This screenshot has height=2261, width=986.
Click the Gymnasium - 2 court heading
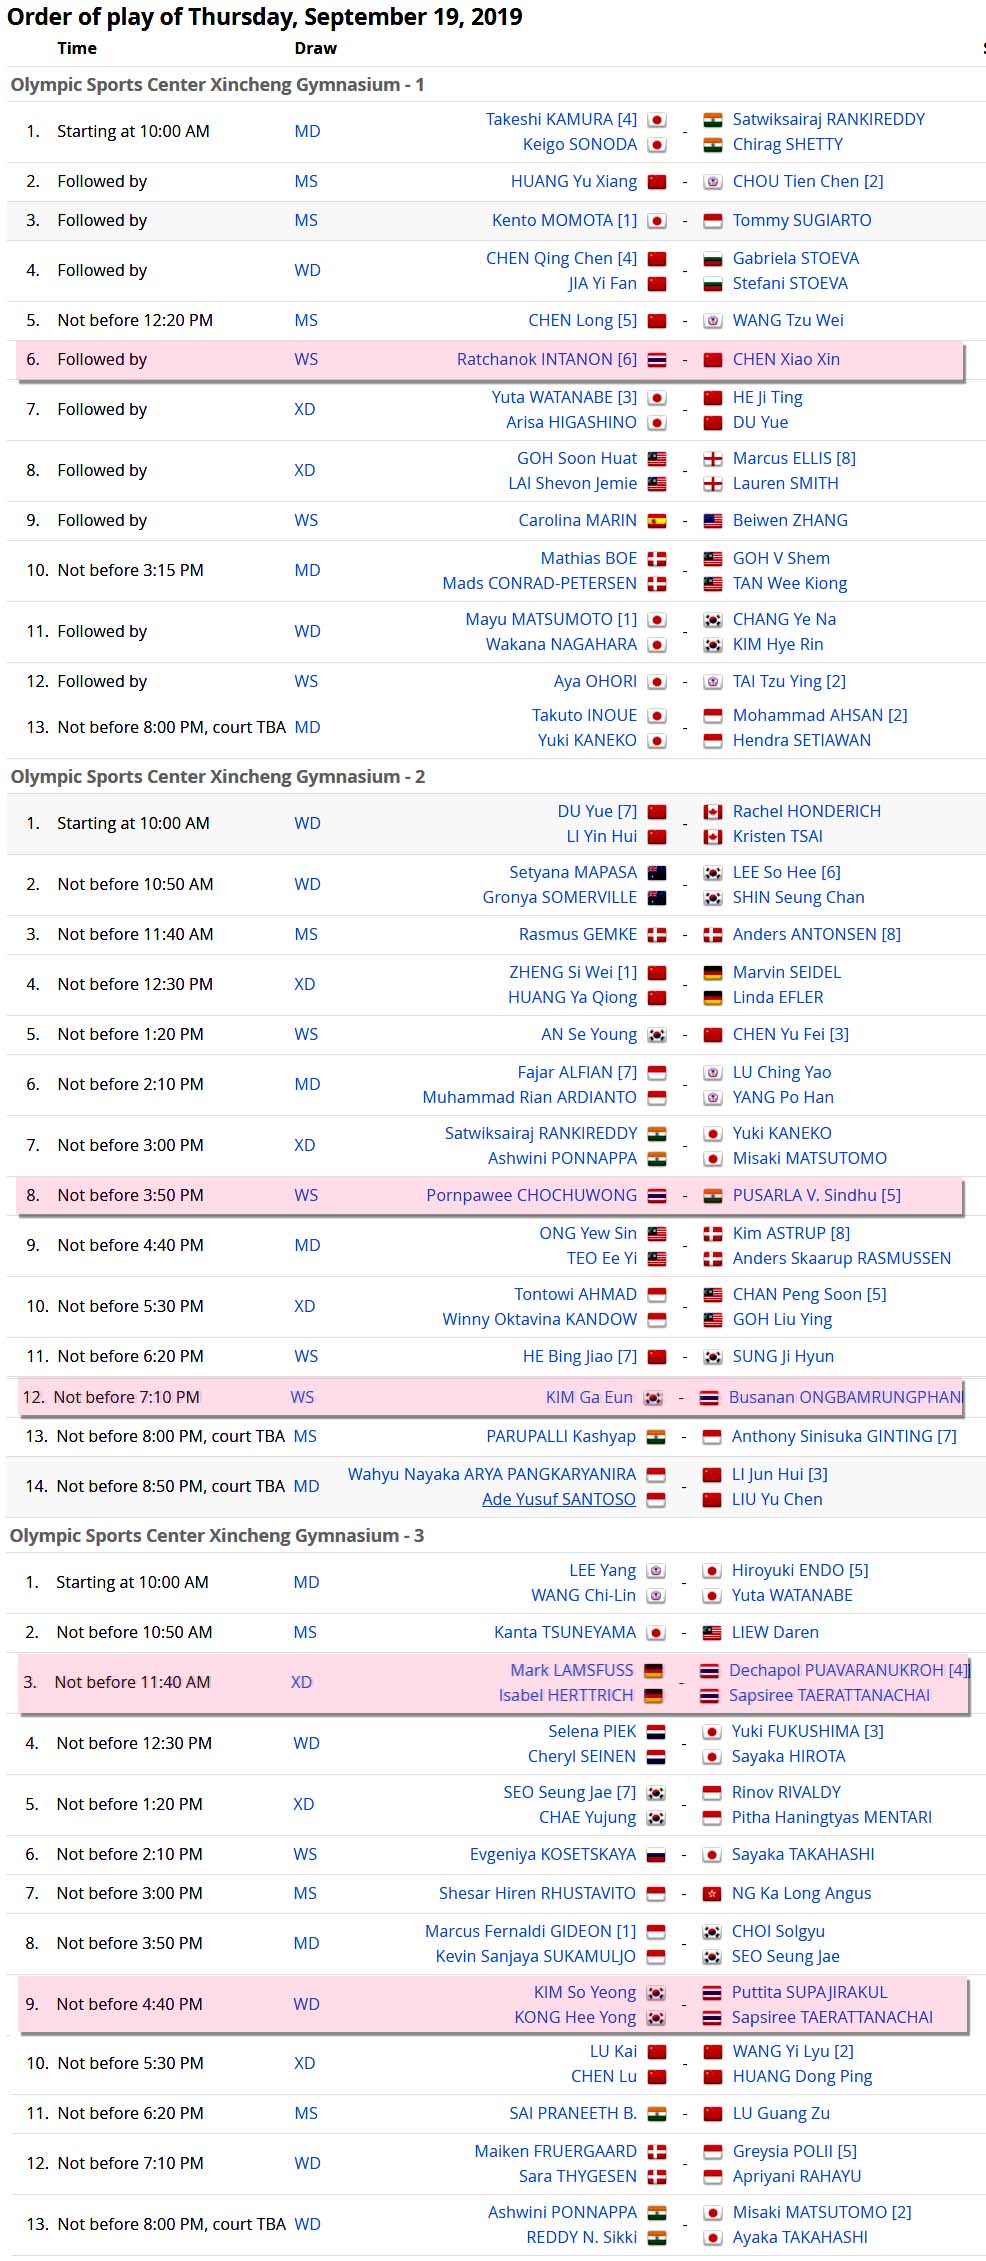click(218, 777)
